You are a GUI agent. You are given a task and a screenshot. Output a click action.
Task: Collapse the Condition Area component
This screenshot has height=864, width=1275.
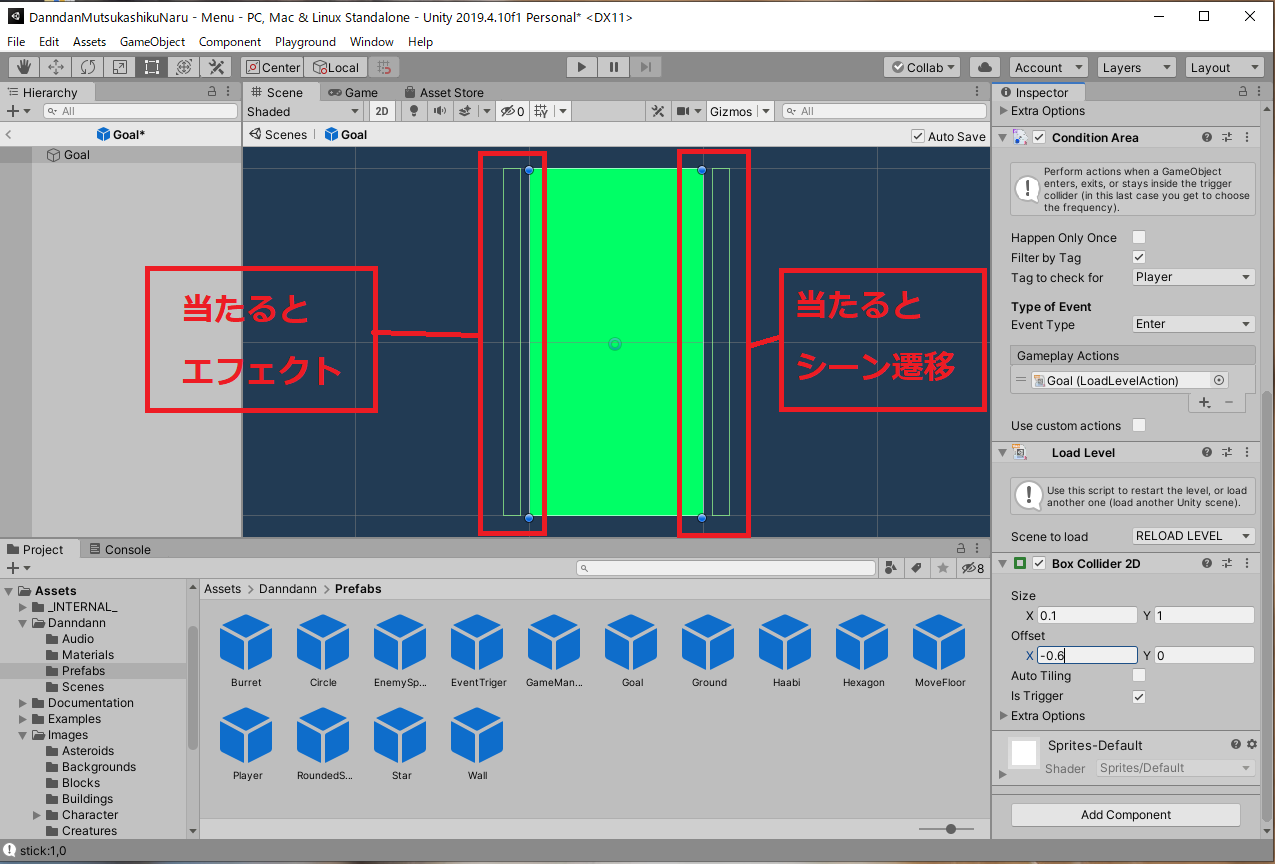tap(1003, 138)
